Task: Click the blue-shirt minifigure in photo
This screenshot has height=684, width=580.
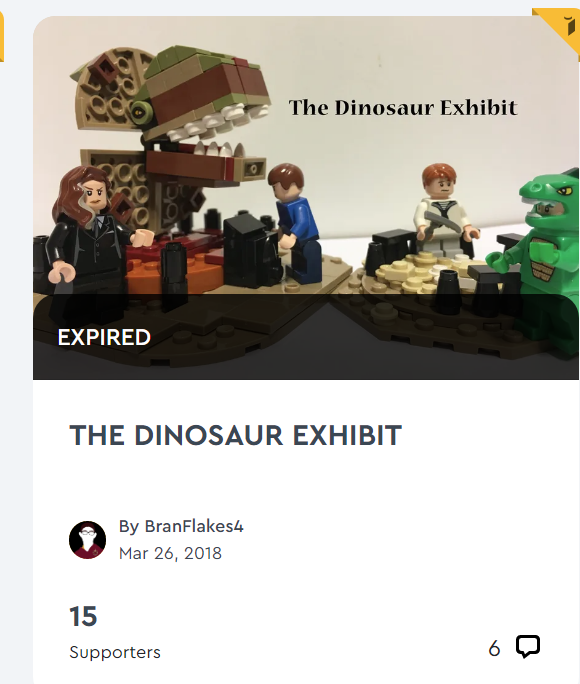Action: 294,222
